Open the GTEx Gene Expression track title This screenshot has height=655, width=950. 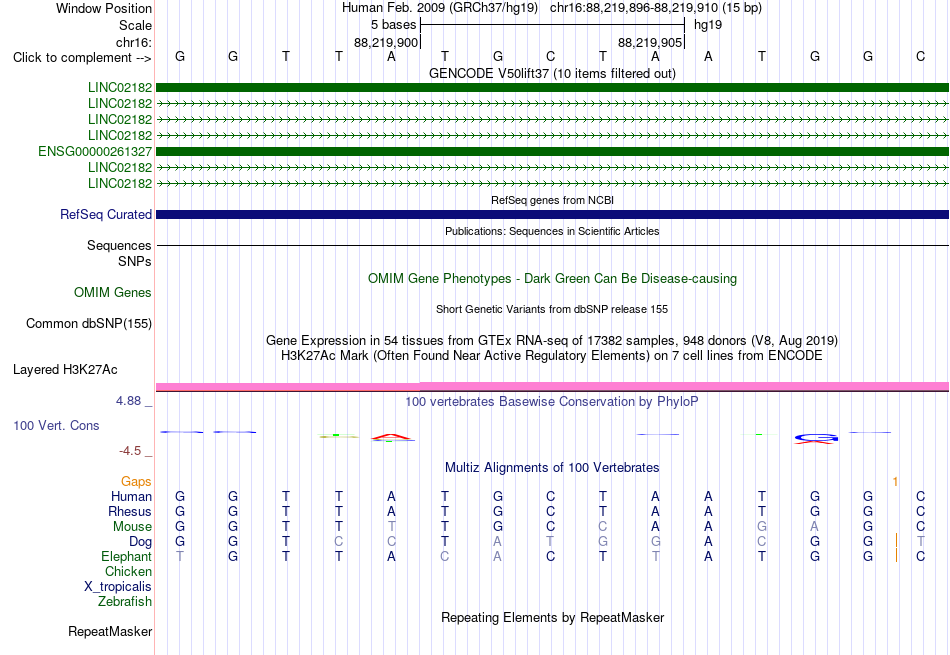click(552, 341)
